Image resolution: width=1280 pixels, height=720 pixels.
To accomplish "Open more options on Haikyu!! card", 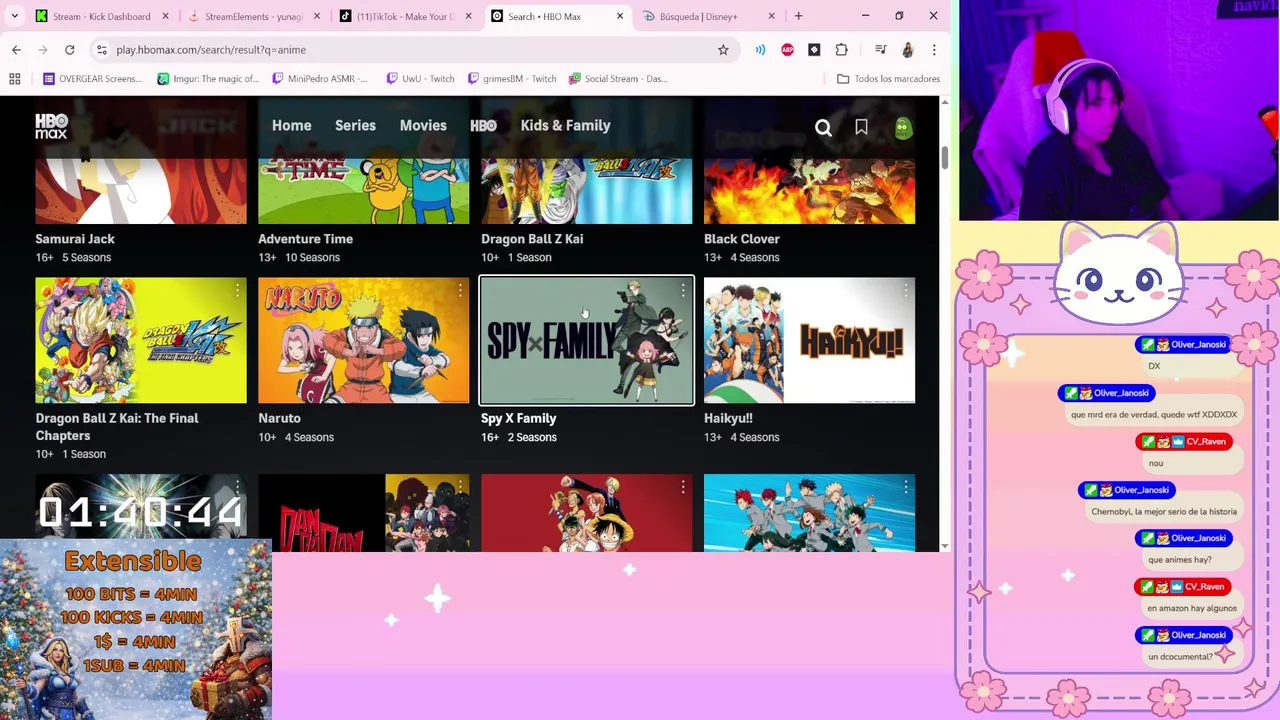I will [x=906, y=290].
